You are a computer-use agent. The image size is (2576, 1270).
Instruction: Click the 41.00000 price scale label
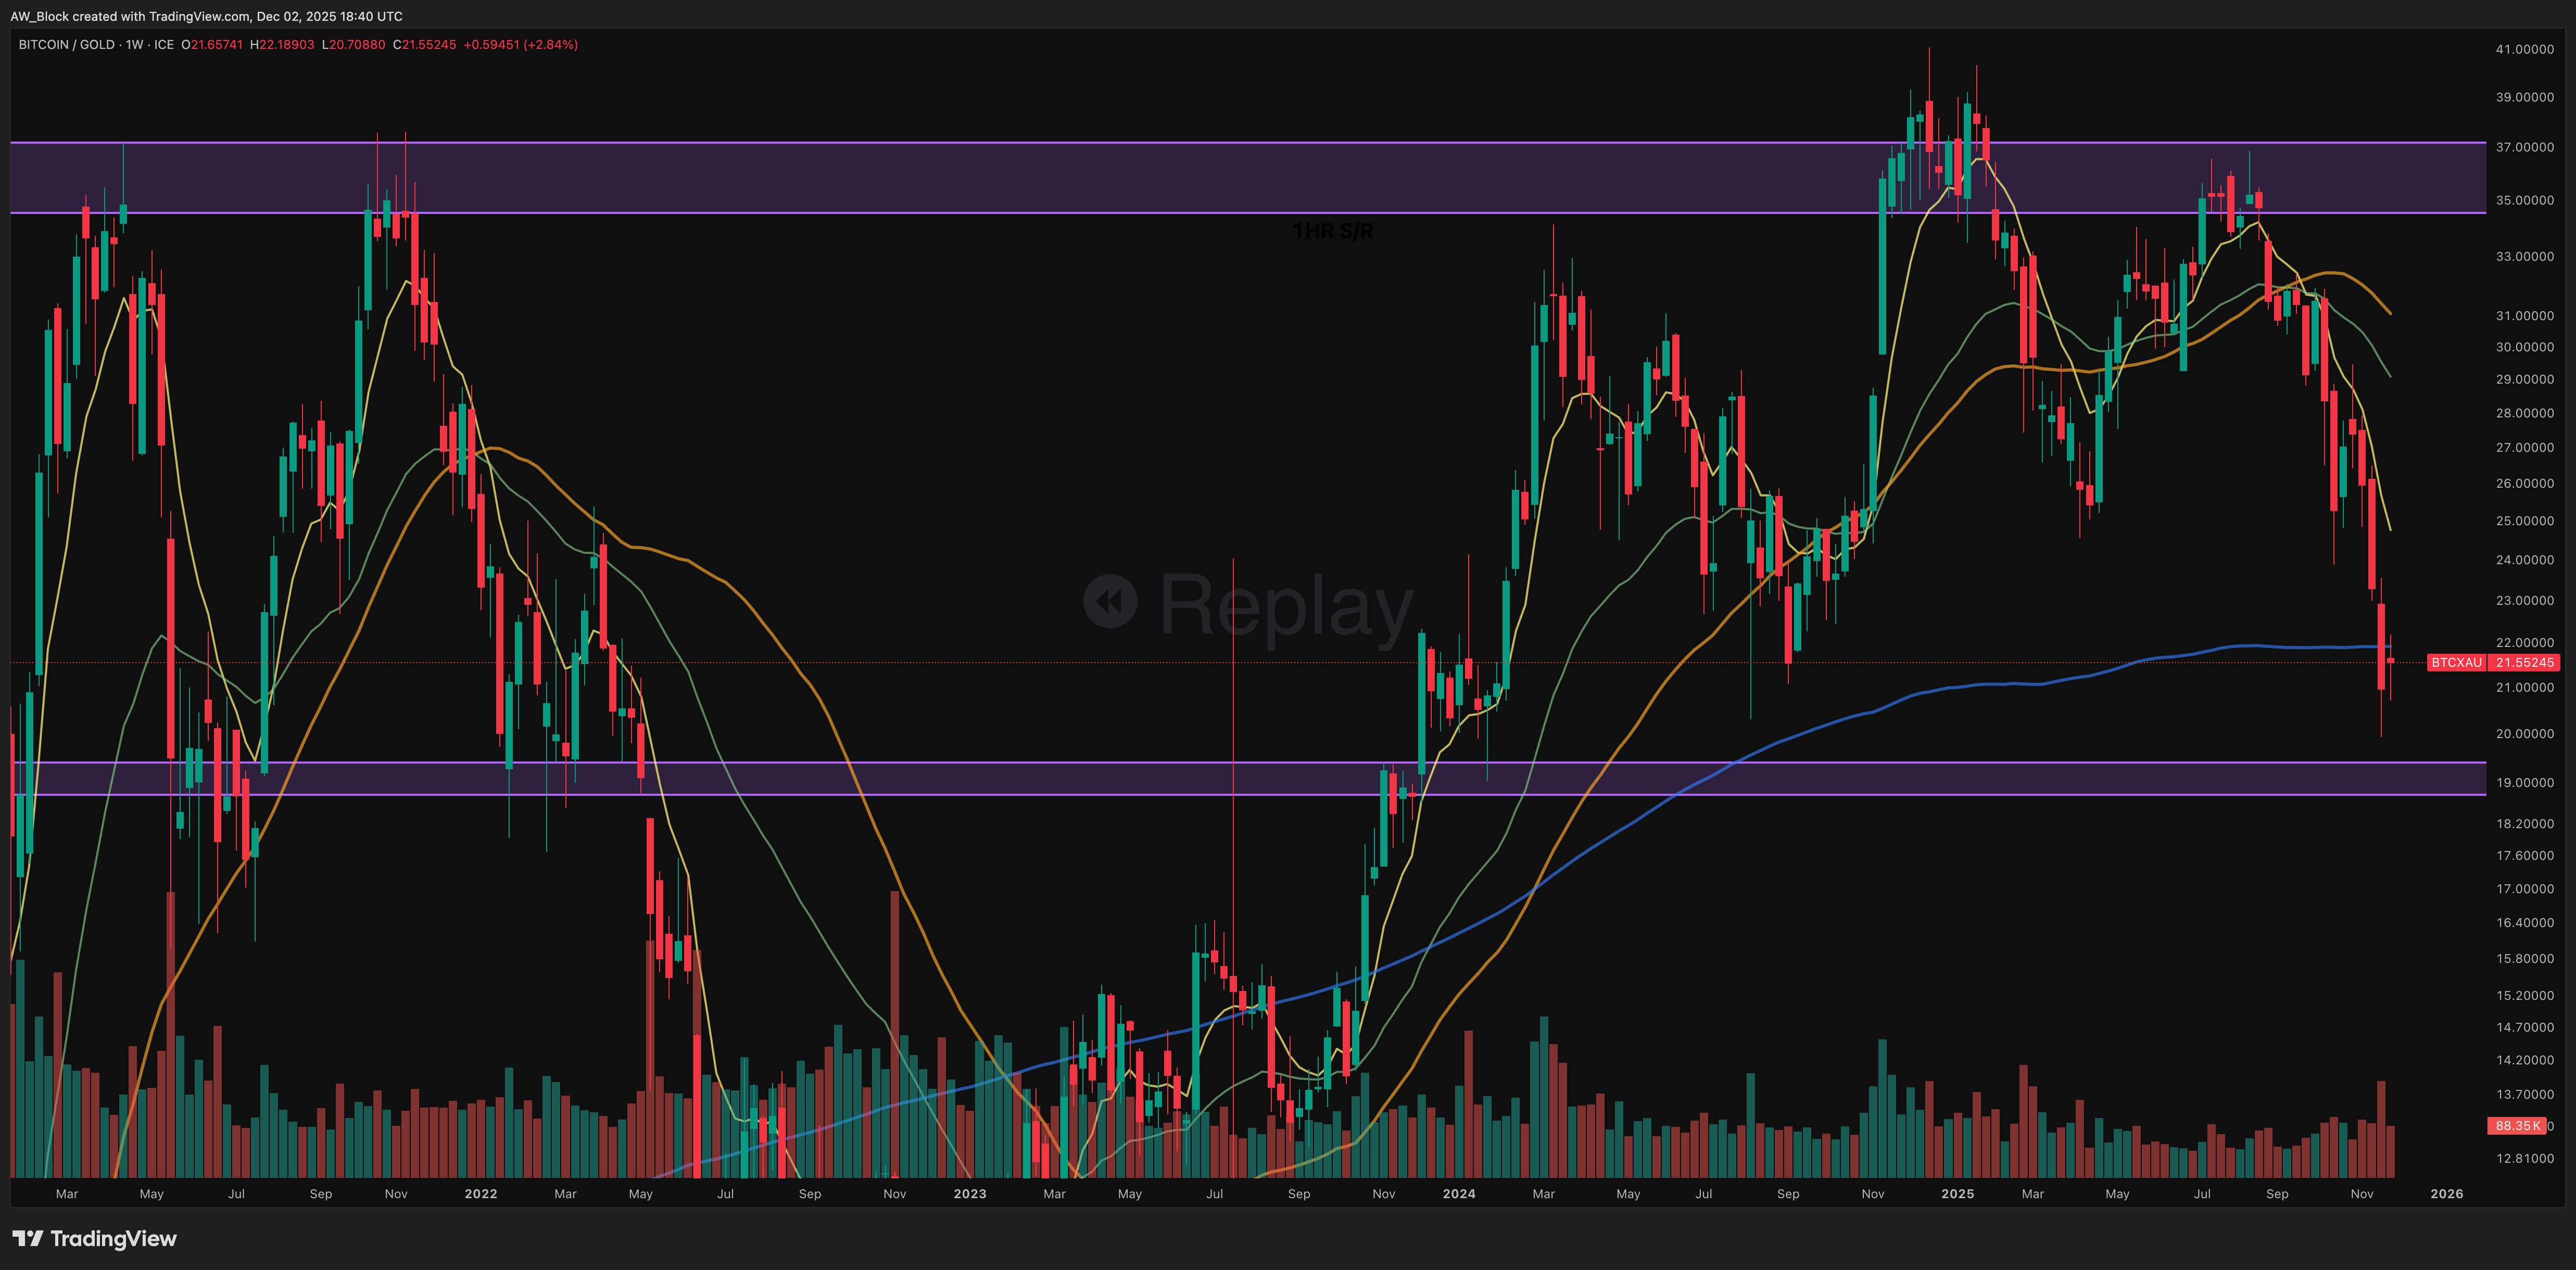pos(2524,49)
